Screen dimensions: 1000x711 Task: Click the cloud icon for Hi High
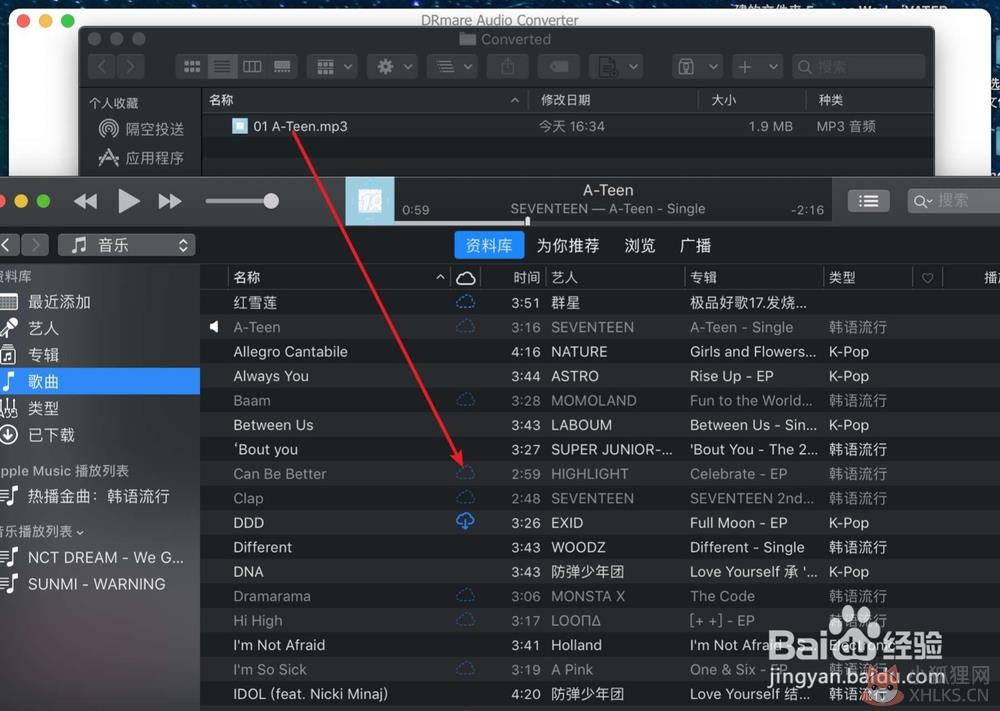pos(466,620)
